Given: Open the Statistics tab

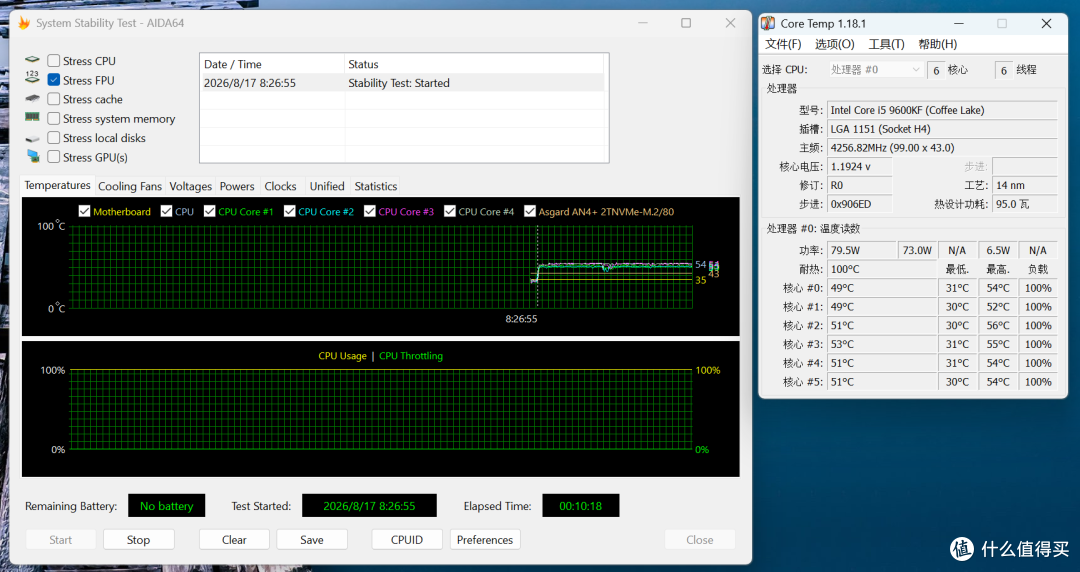Looking at the screenshot, I should (375, 186).
